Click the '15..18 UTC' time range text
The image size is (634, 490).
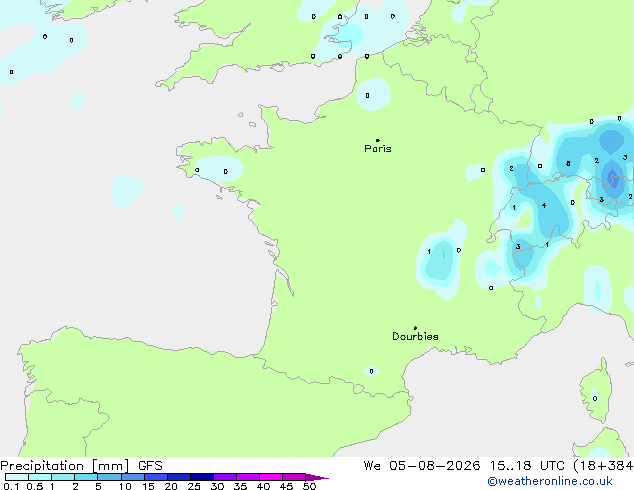tap(527, 466)
